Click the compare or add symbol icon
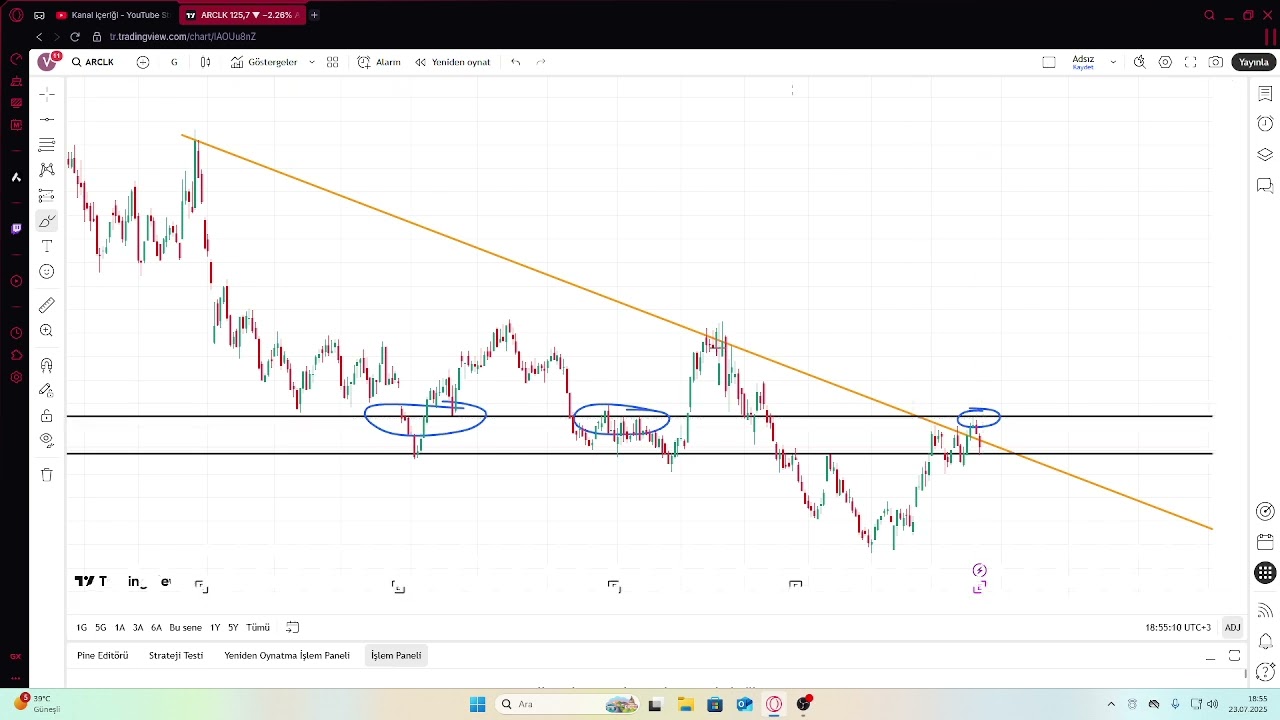 [x=143, y=62]
